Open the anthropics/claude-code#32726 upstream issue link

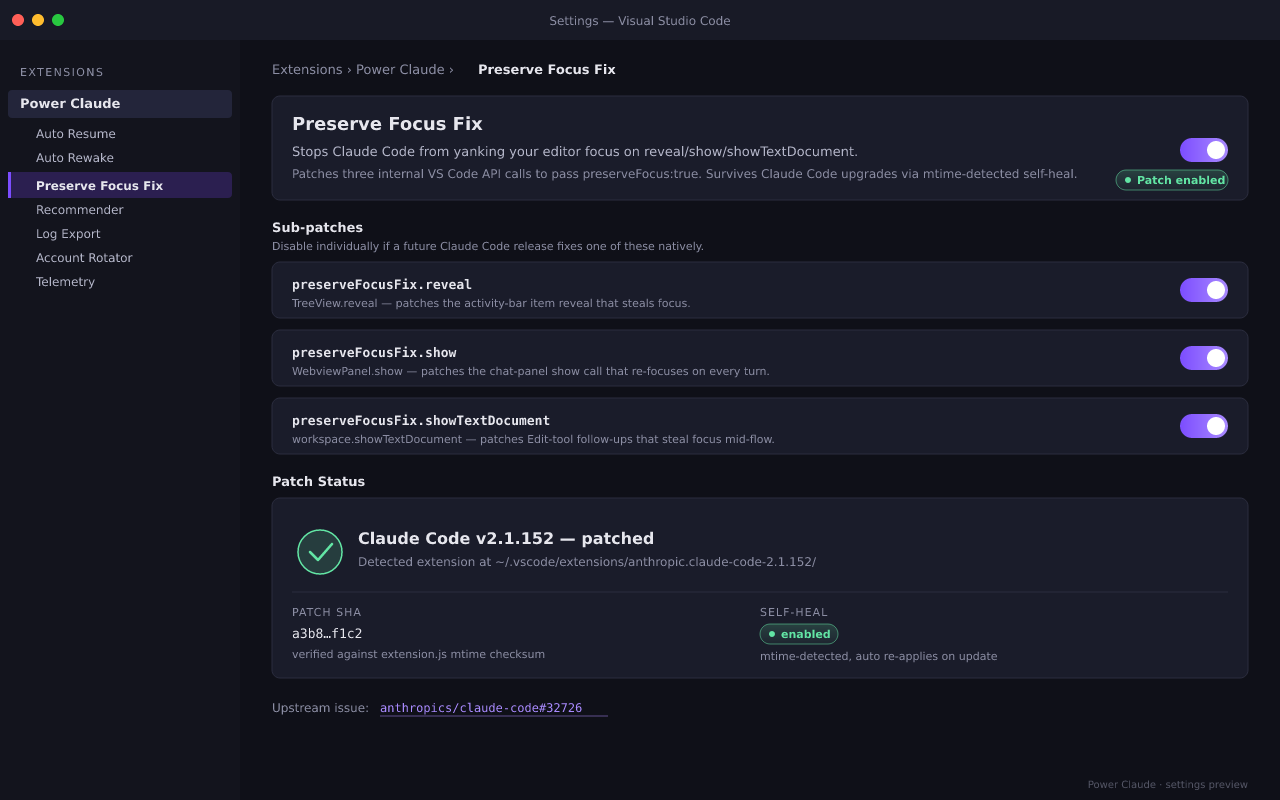coord(481,708)
